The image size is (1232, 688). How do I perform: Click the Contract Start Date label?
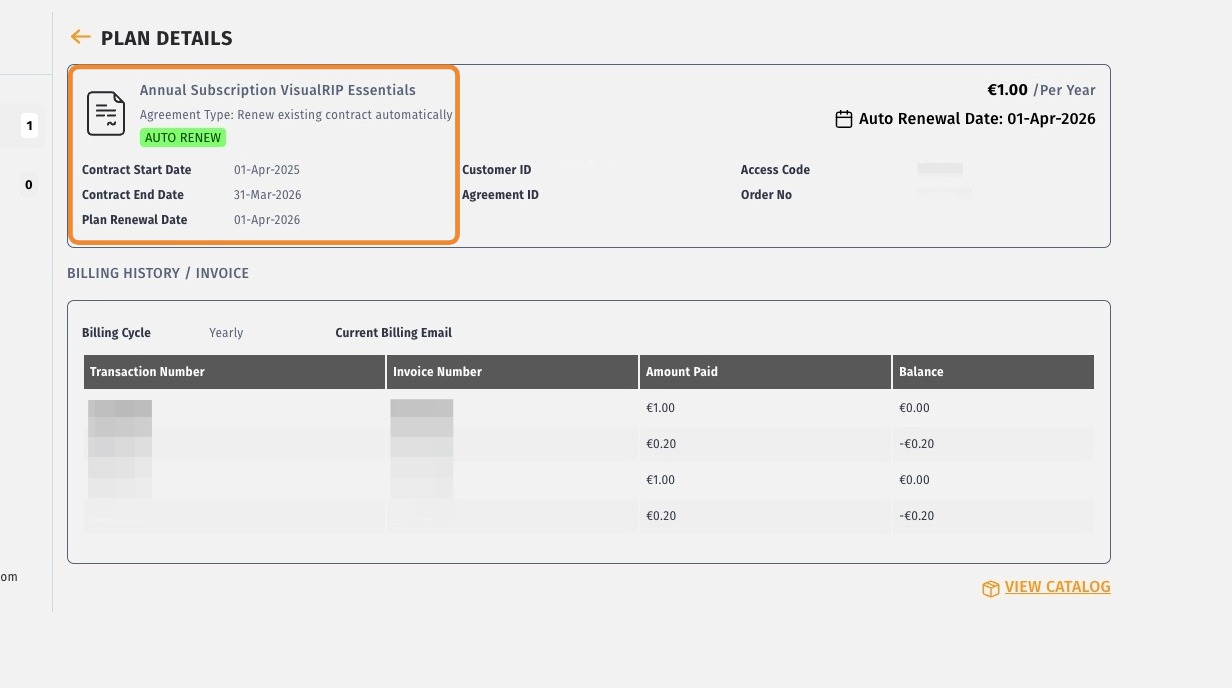[136, 170]
